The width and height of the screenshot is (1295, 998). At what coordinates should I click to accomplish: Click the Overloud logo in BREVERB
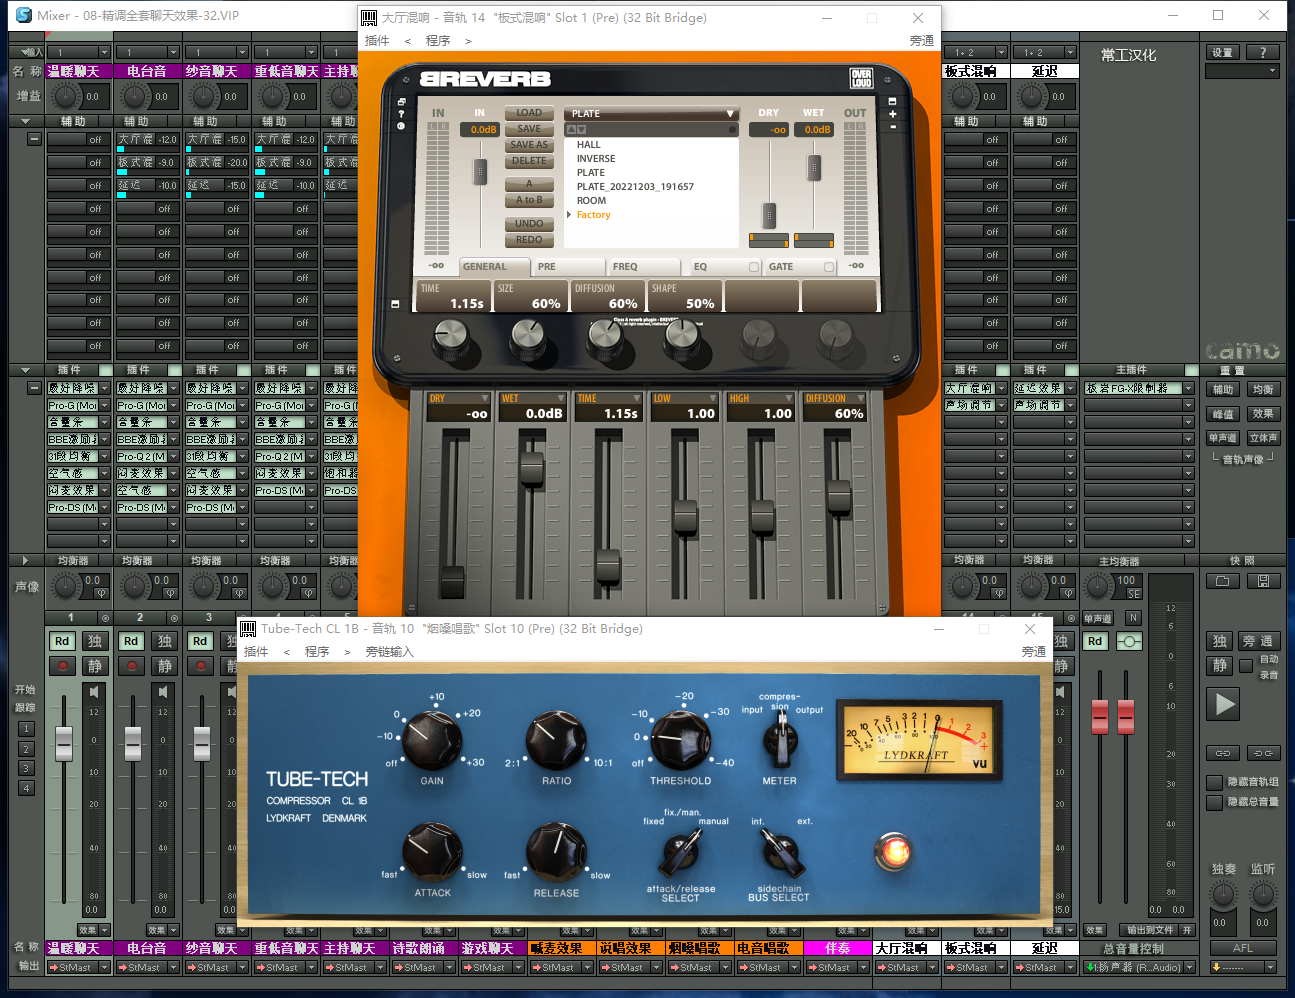pyautogui.click(x=861, y=78)
